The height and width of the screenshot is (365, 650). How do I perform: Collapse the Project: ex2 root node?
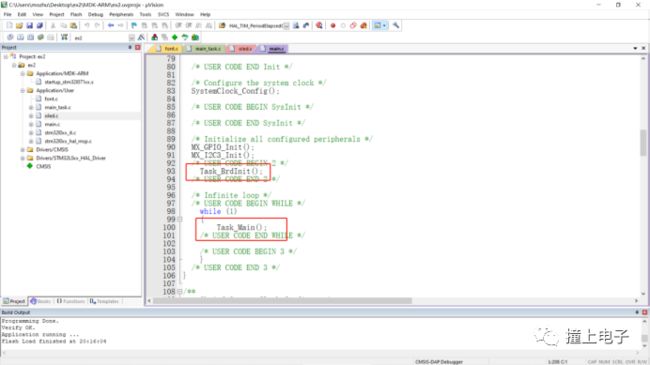[x=6, y=56]
